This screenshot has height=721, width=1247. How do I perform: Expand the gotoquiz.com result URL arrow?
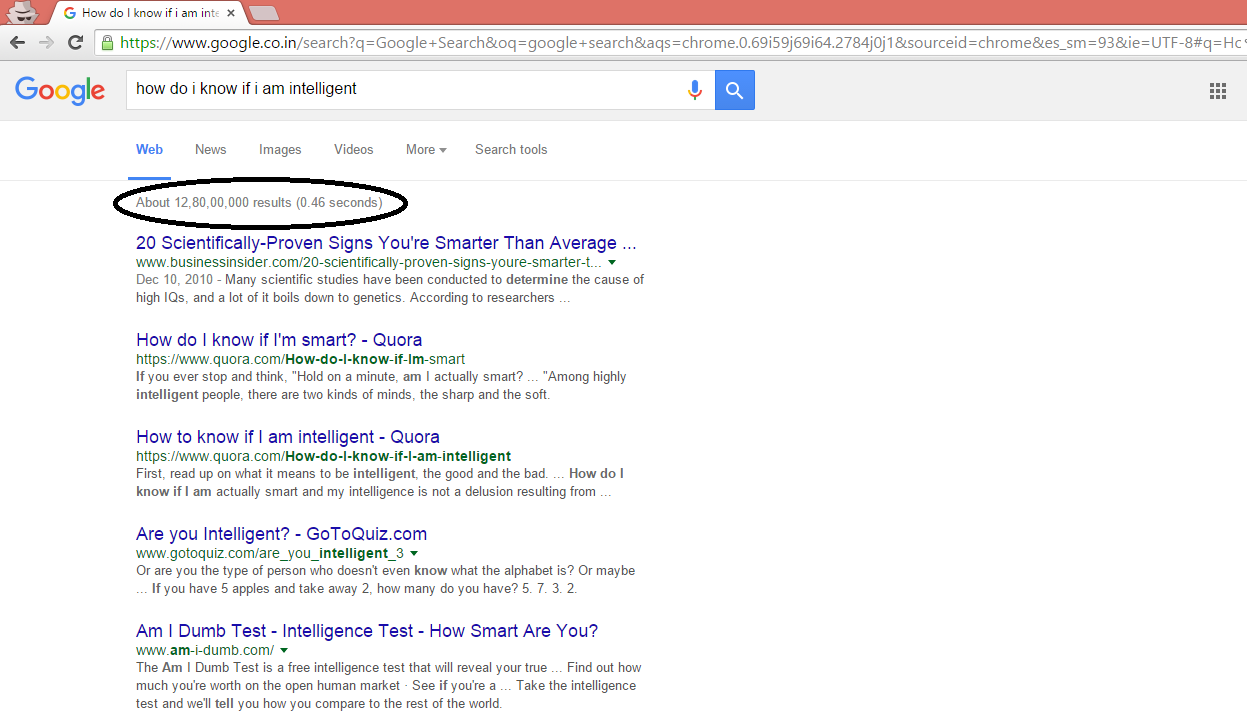coord(414,553)
